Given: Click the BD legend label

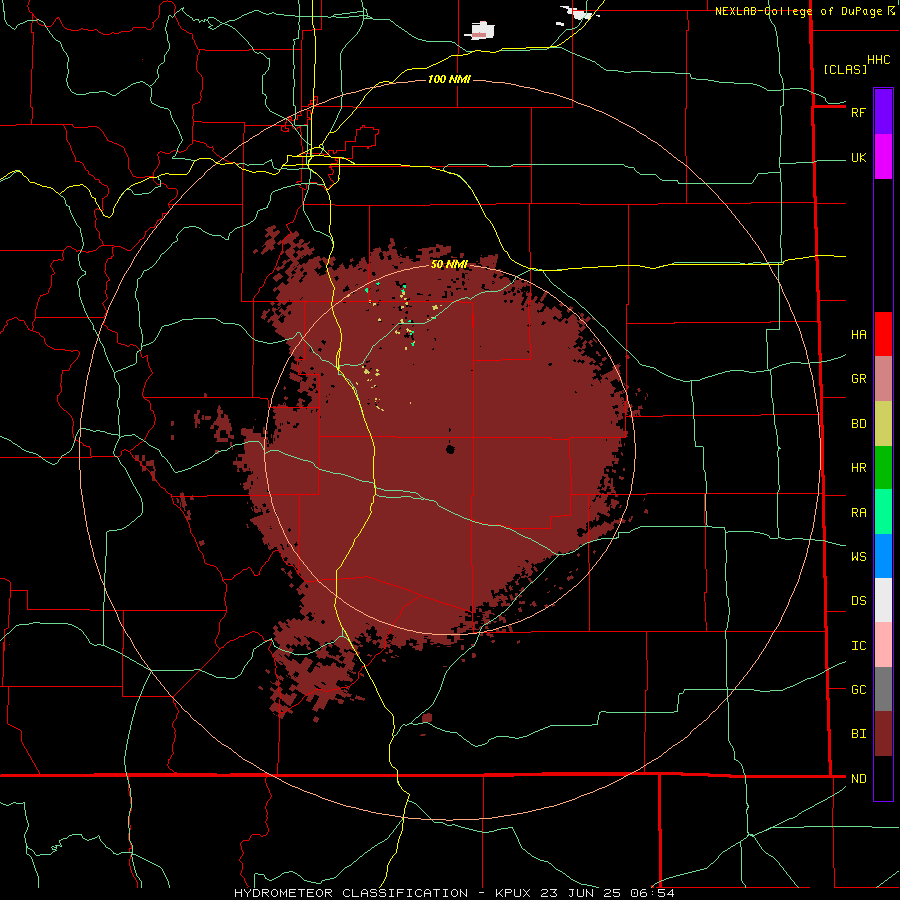Looking at the screenshot, I should pos(858,424).
